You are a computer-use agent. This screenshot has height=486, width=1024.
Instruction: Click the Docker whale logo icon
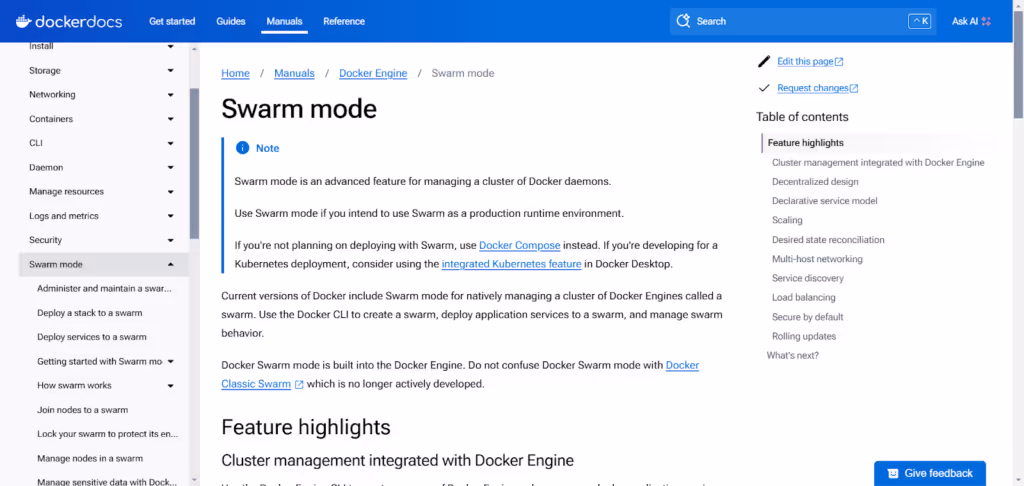(24, 21)
